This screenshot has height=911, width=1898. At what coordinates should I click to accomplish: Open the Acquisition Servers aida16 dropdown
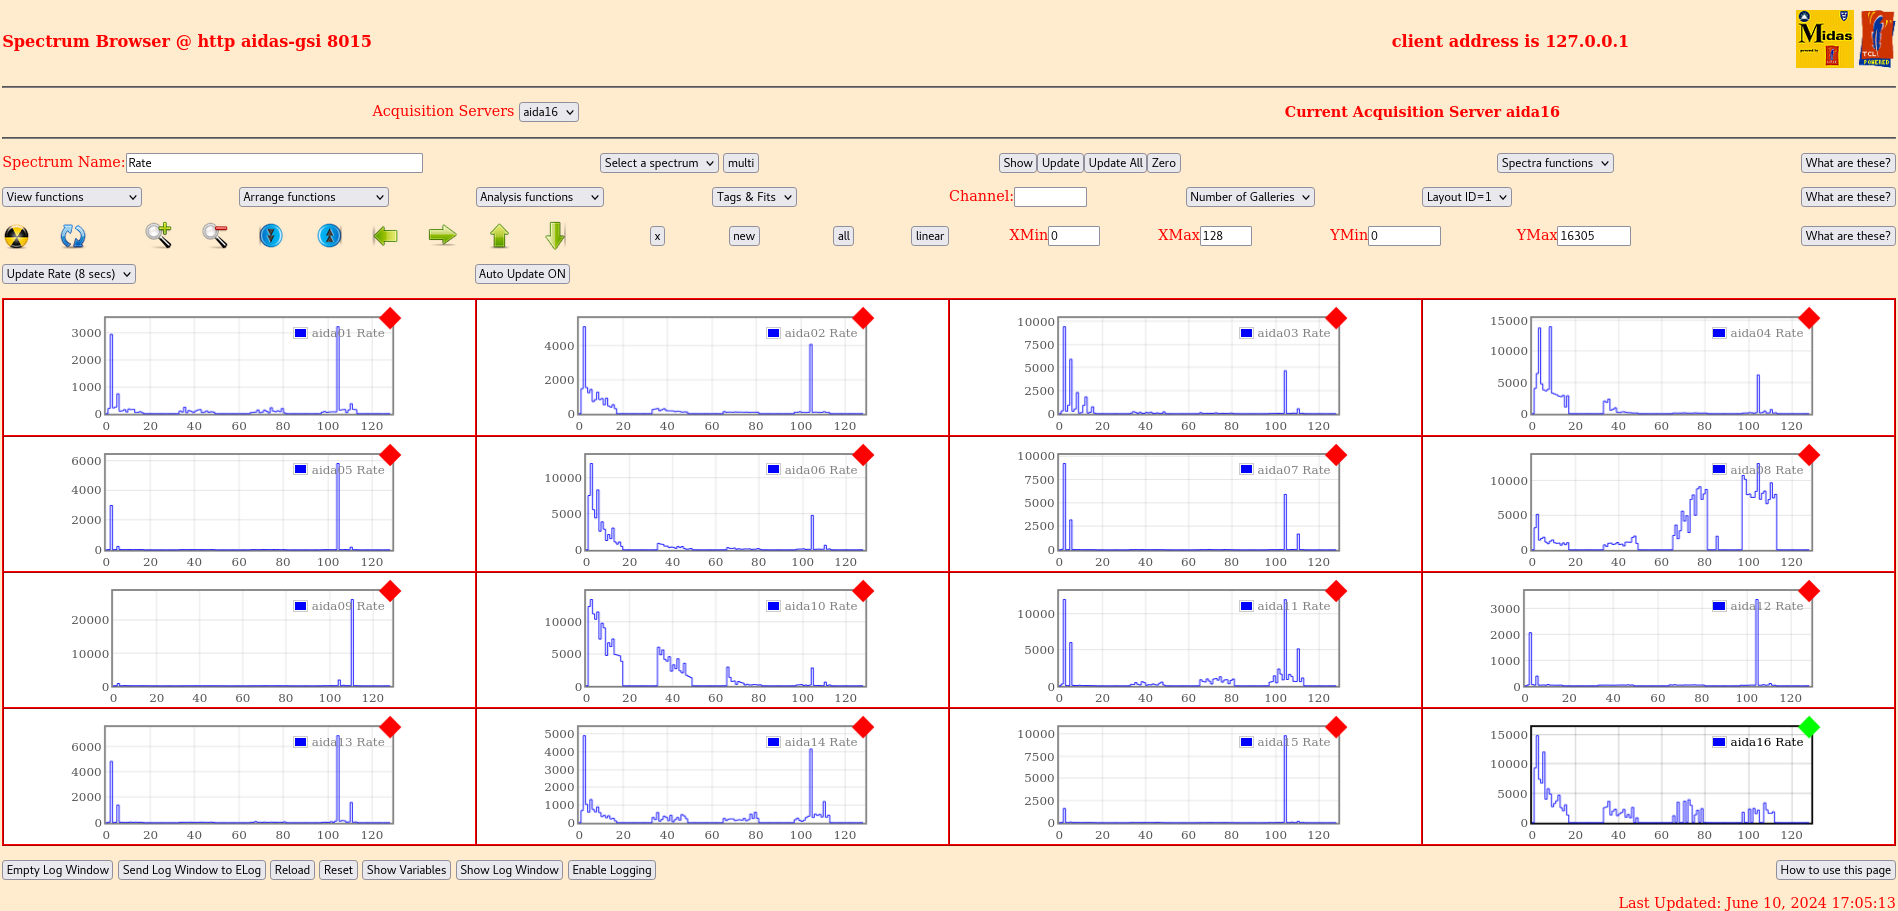(x=549, y=112)
